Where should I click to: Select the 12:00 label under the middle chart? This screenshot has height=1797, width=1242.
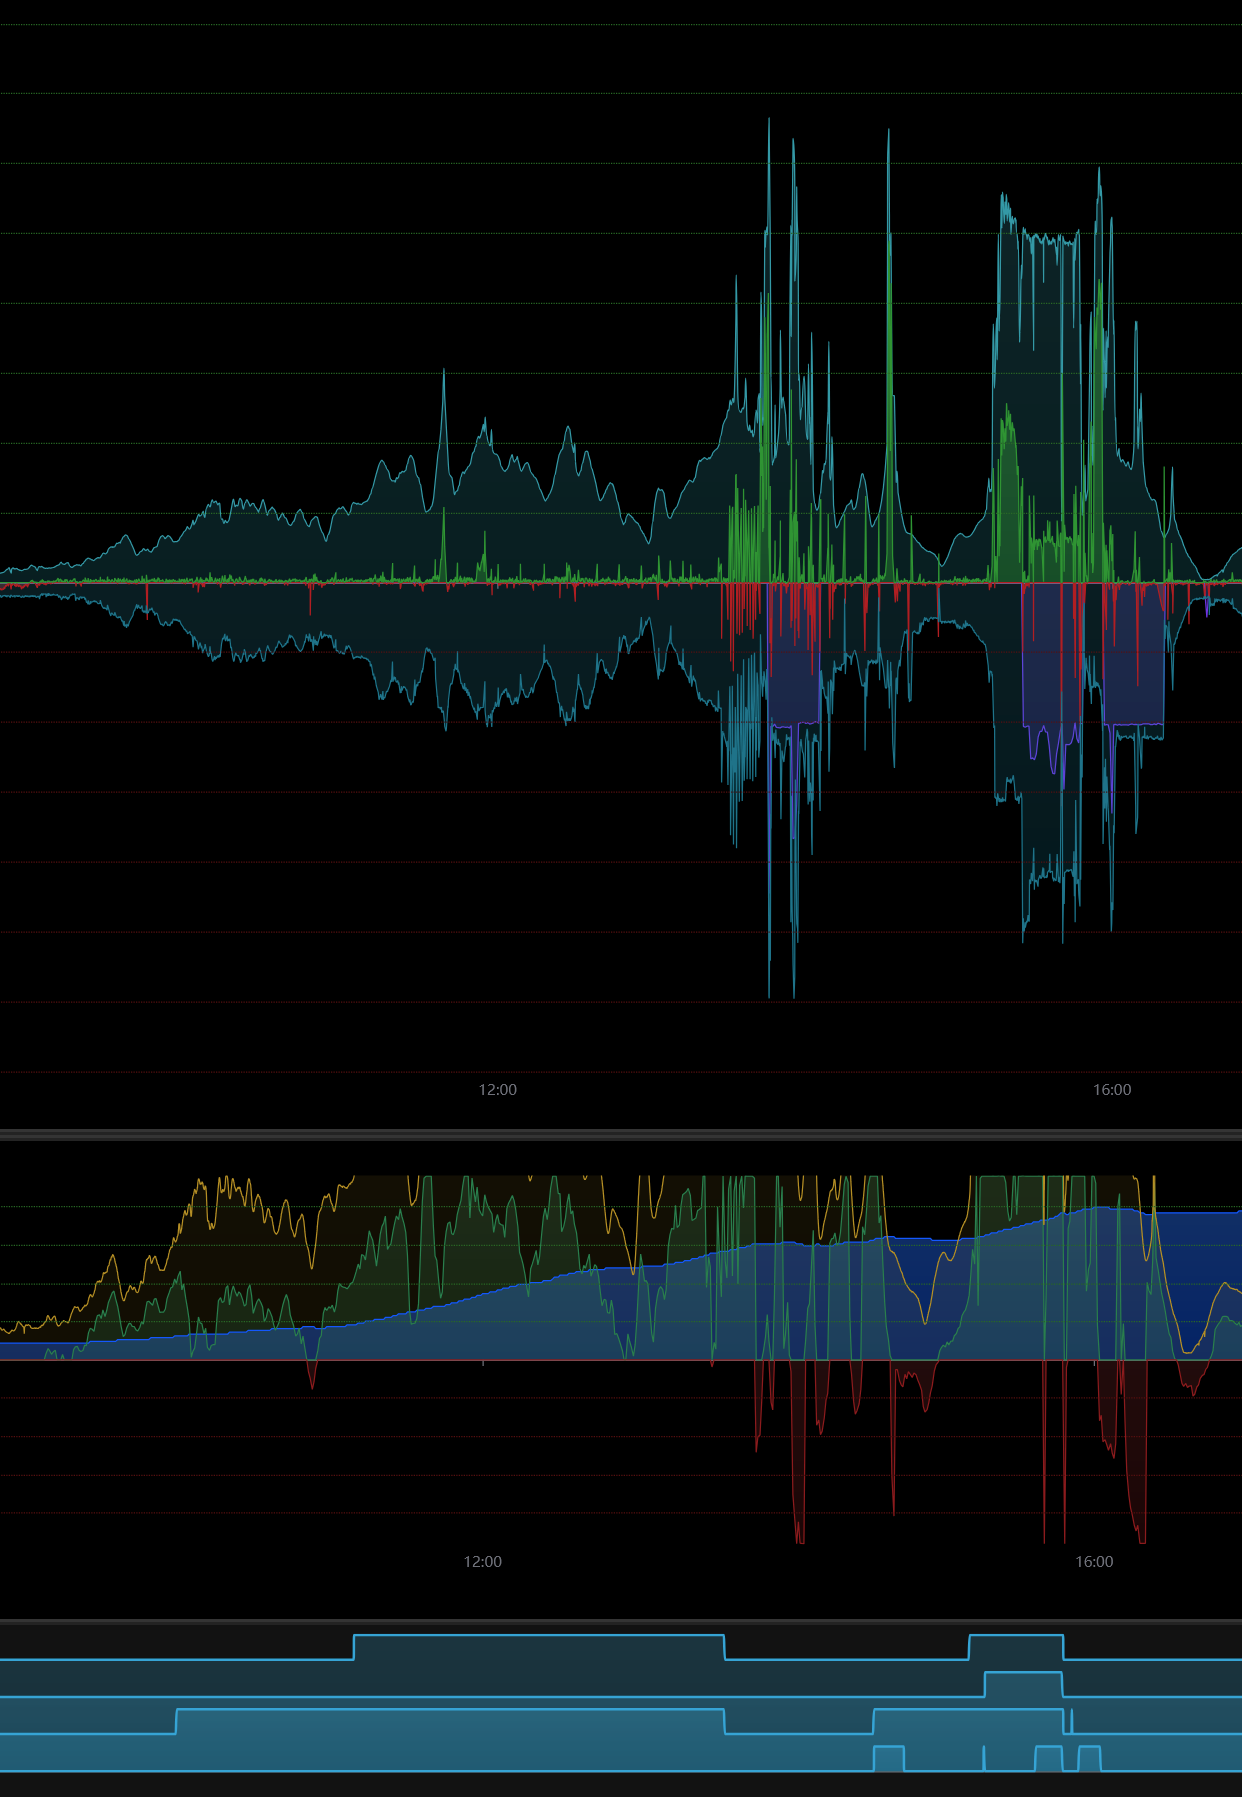(482, 1561)
